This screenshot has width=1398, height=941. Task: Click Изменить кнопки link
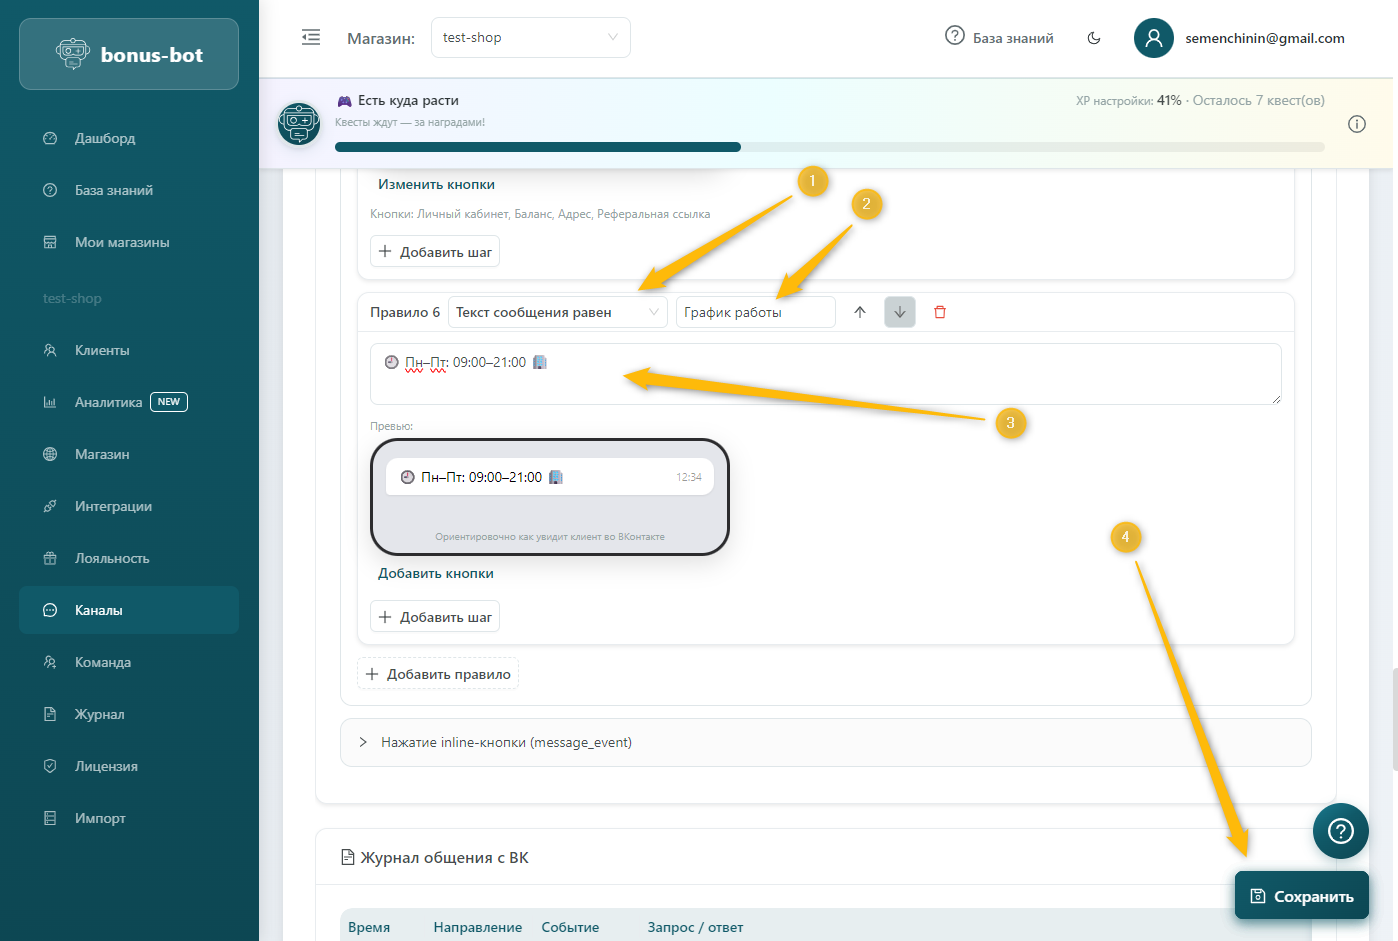436,184
